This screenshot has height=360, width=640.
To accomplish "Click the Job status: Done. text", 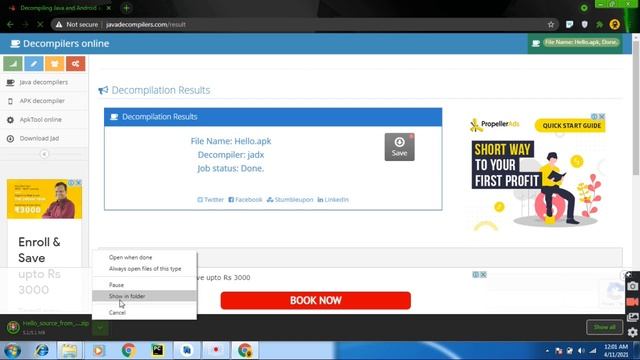I will pyautogui.click(x=231, y=168).
